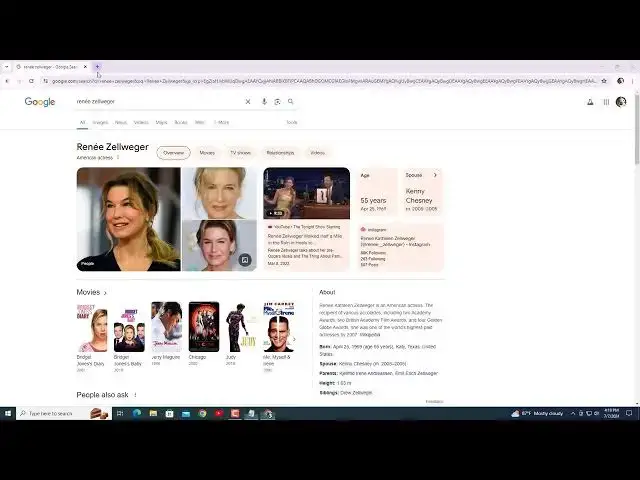Click the page vertical scrollbar thumb
This screenshot has width=640, height=480.
[637, 130]
